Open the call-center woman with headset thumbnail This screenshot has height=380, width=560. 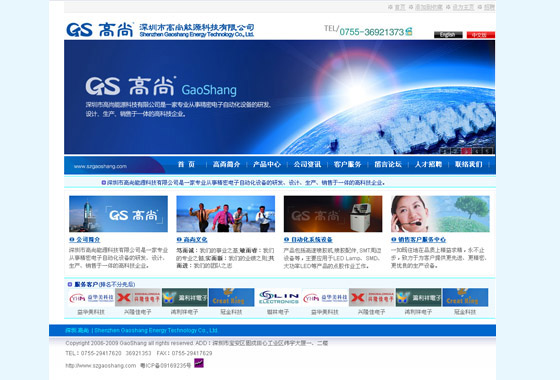click(x=440, y=214)
